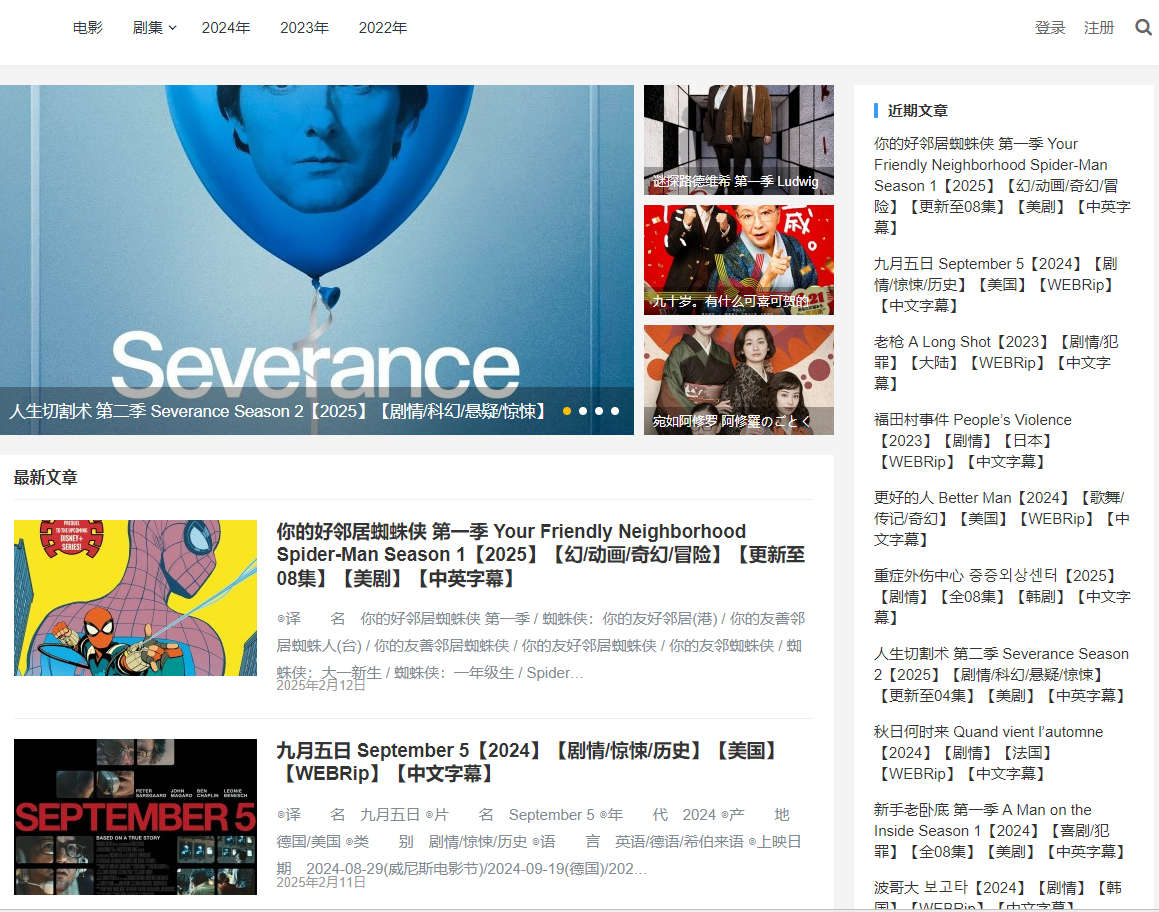The image size is (1159, 912).
Task: Open the 宛如阿修罗 thumbnail
Action: [x=738, y=380]
